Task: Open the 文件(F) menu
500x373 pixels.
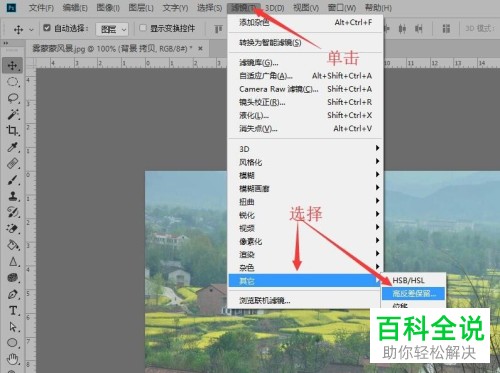Action: tap(41, 8)
